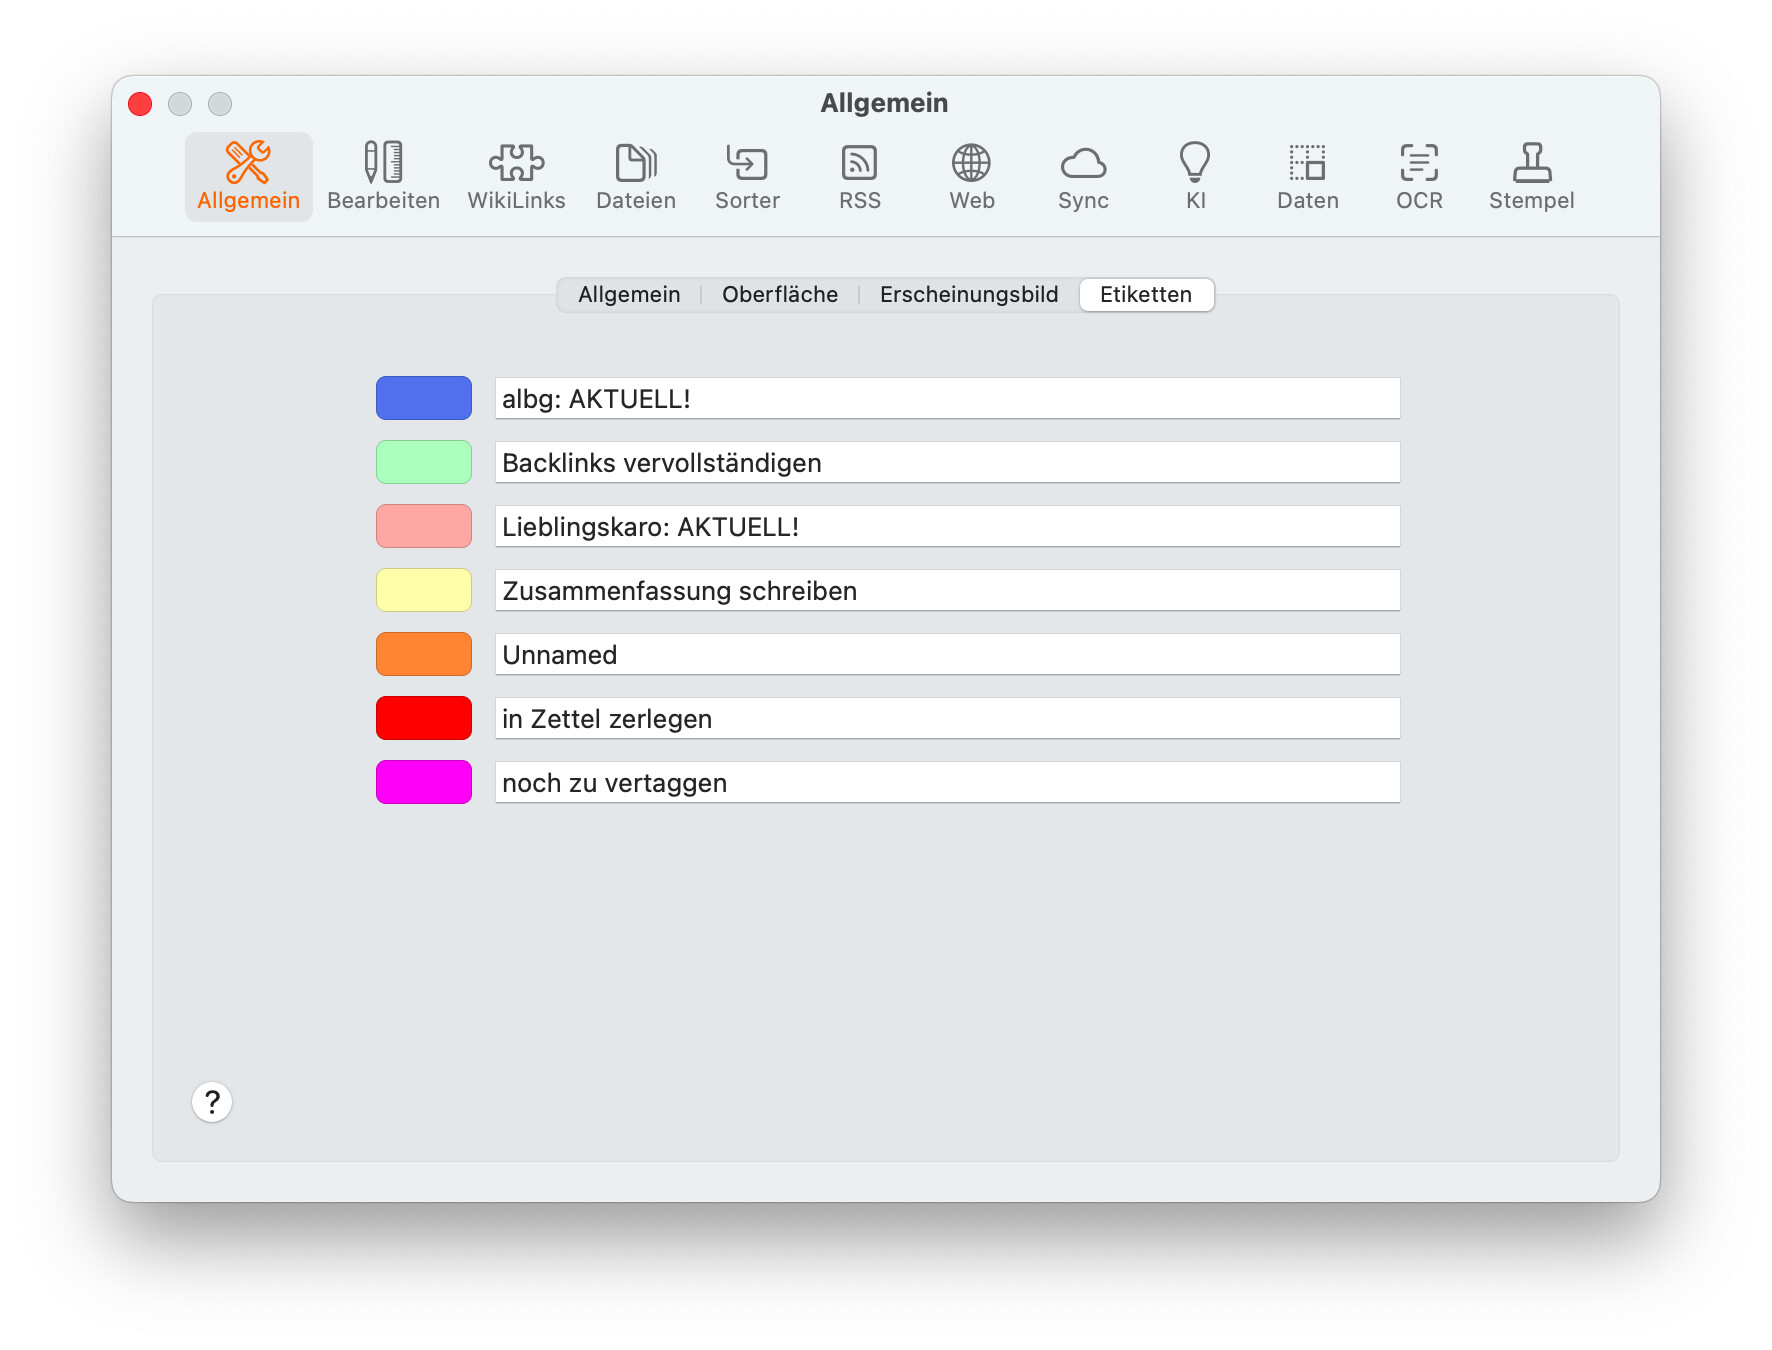Switch to the Oberfläche tab

(x=780, y=295)
